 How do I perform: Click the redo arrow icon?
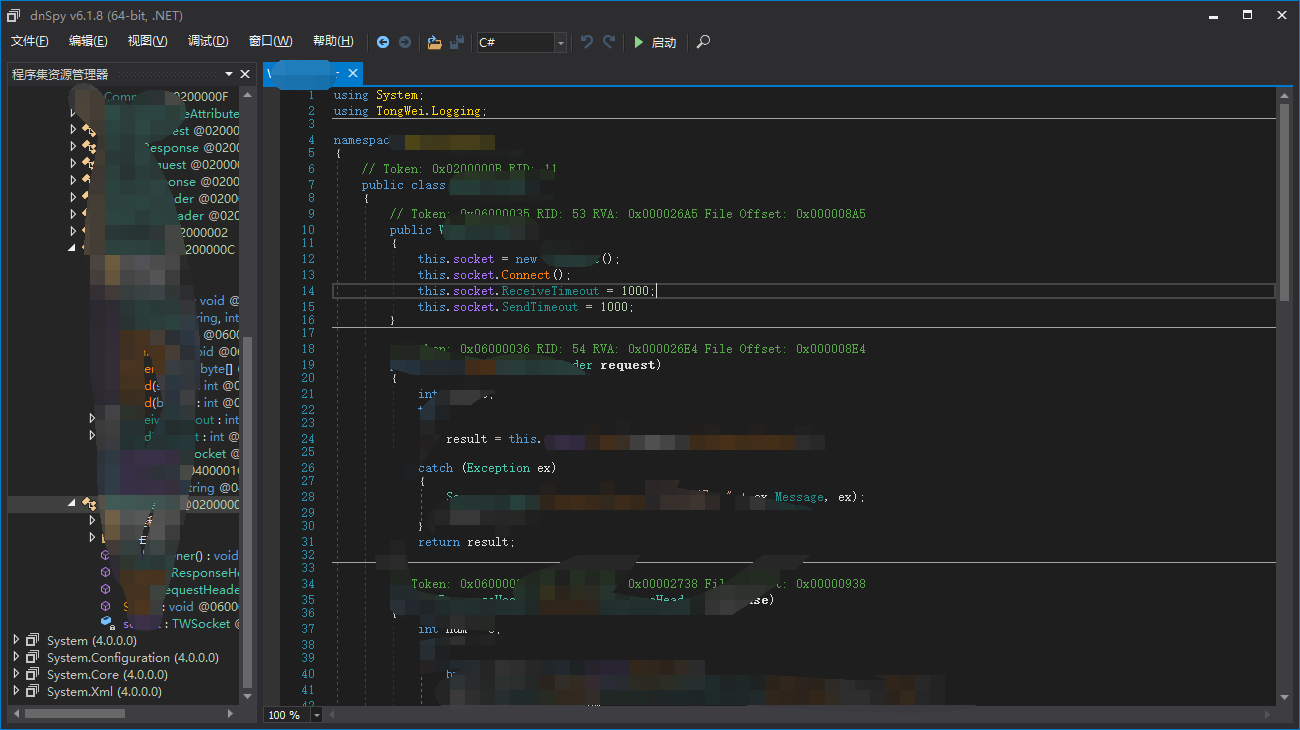click(x=609, y=42)
